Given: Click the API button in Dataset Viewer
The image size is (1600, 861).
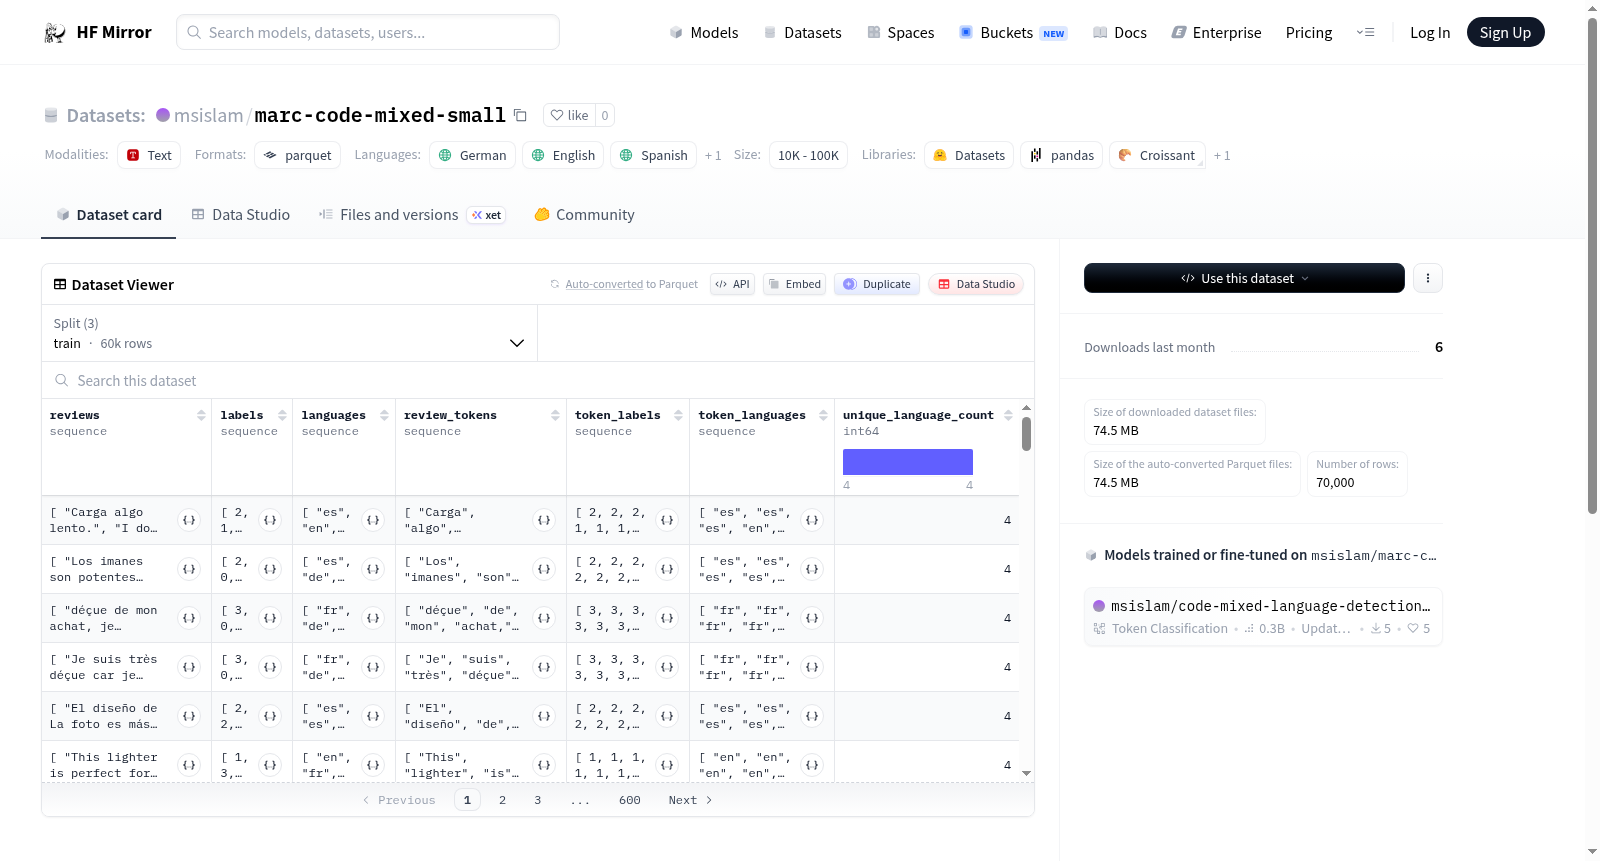Looking at the screenshot, I should [732, 284].
